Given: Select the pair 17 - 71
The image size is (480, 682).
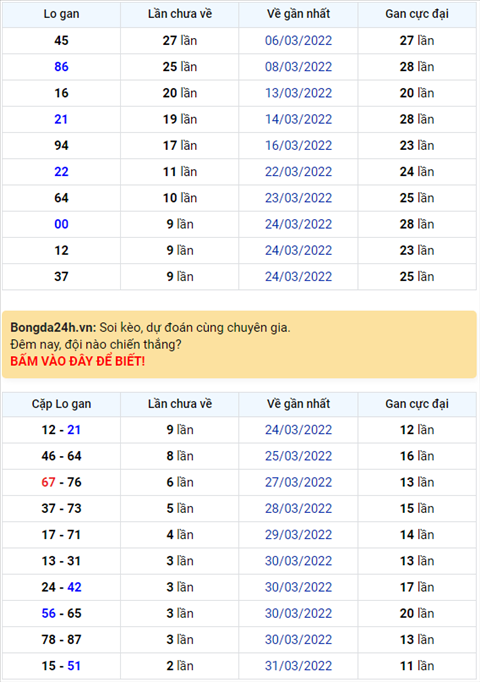Looking at the screenshot, I should point(61,535).
